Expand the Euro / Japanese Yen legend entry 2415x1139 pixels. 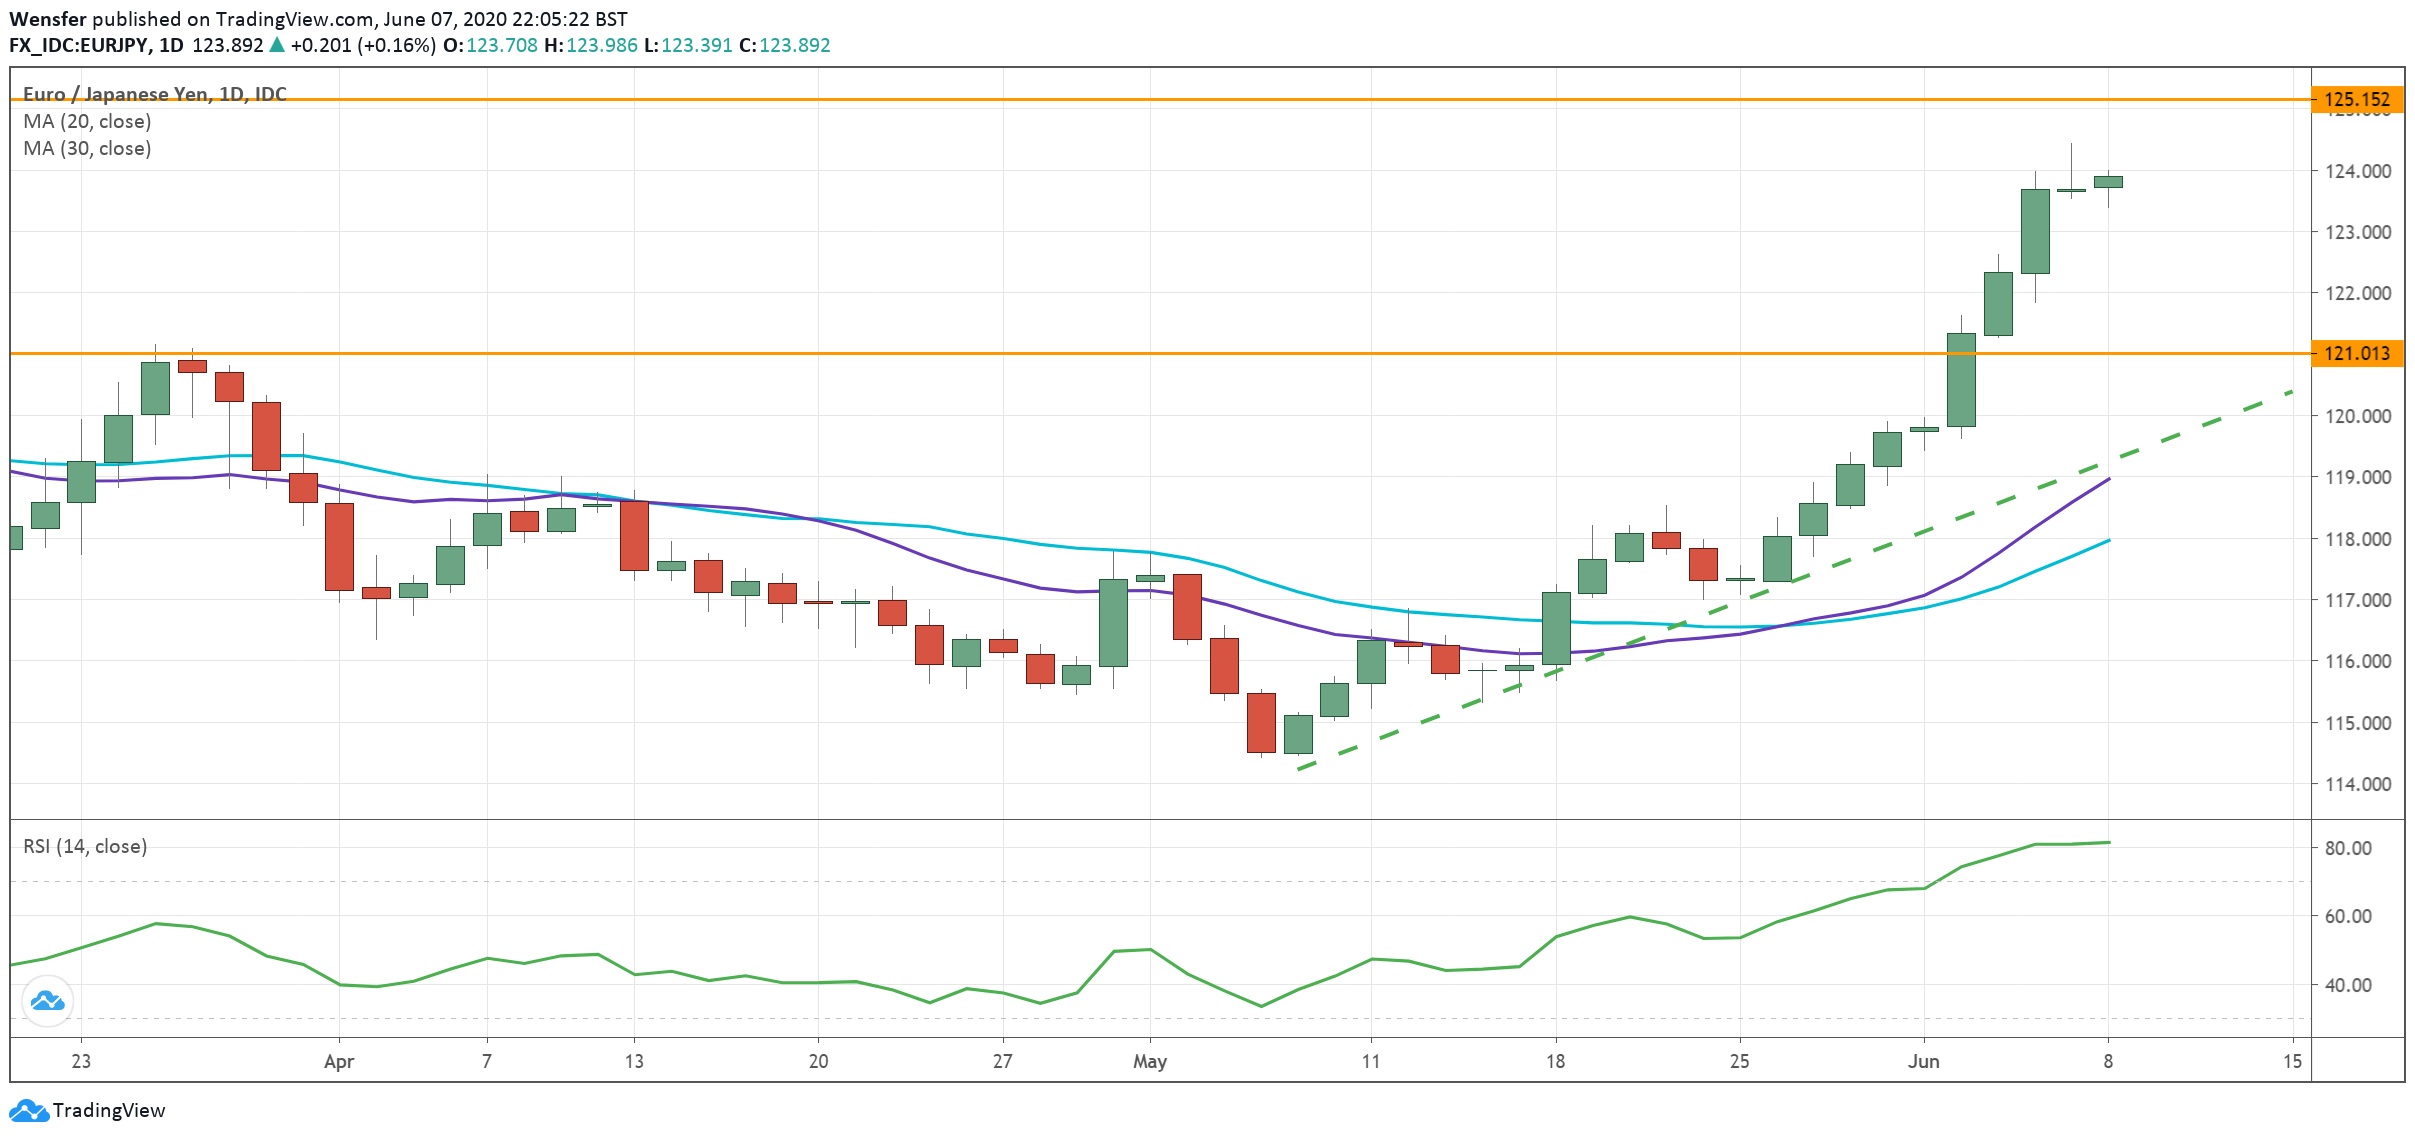[154, 94]
